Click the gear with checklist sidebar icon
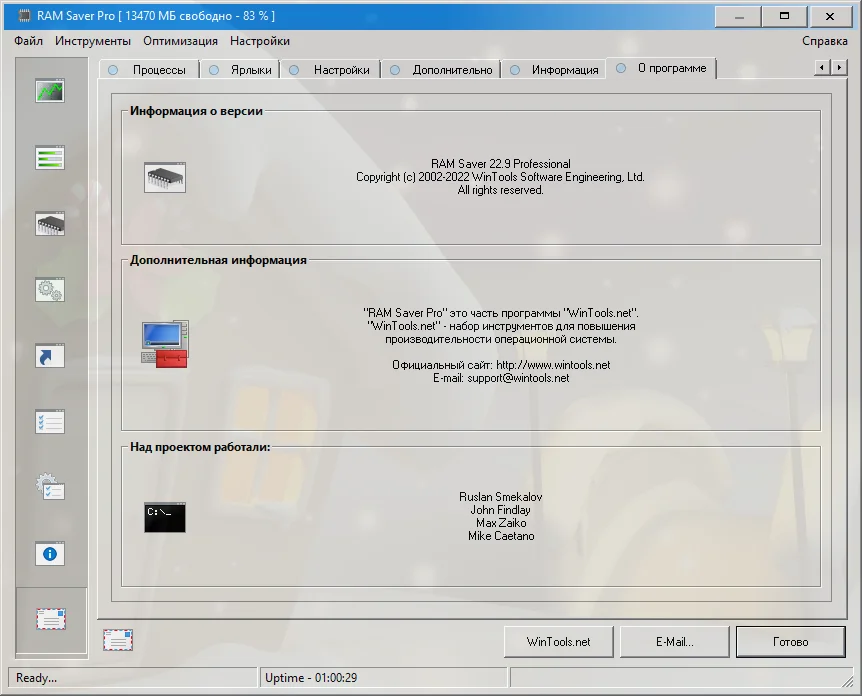Viewport: 862px width, 696px height. [x=50, y=487]
